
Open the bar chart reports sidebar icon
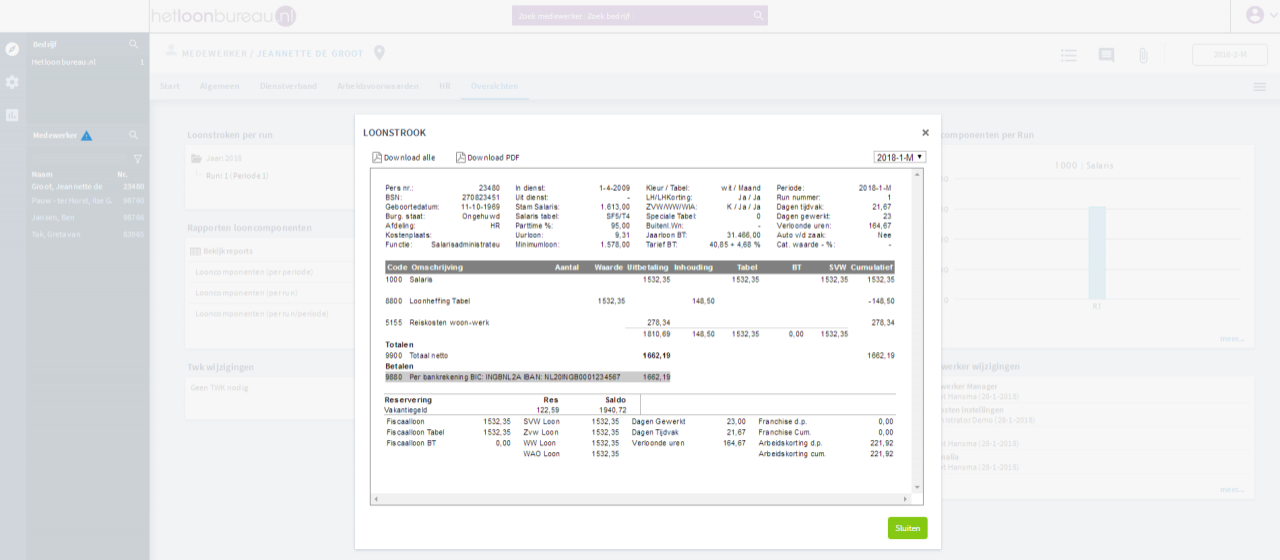click(12, 115)
